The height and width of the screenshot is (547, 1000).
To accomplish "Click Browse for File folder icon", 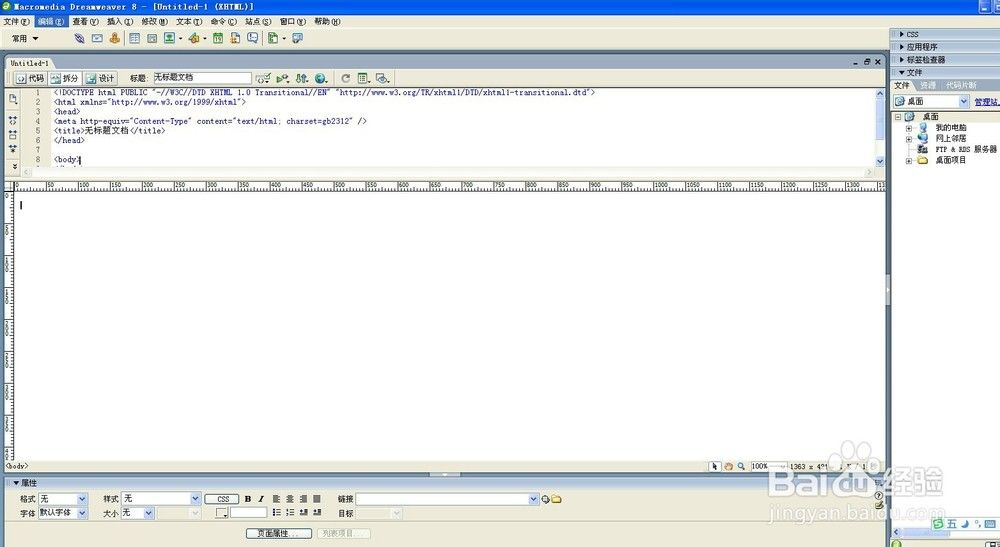I will [x=556, y=499].
